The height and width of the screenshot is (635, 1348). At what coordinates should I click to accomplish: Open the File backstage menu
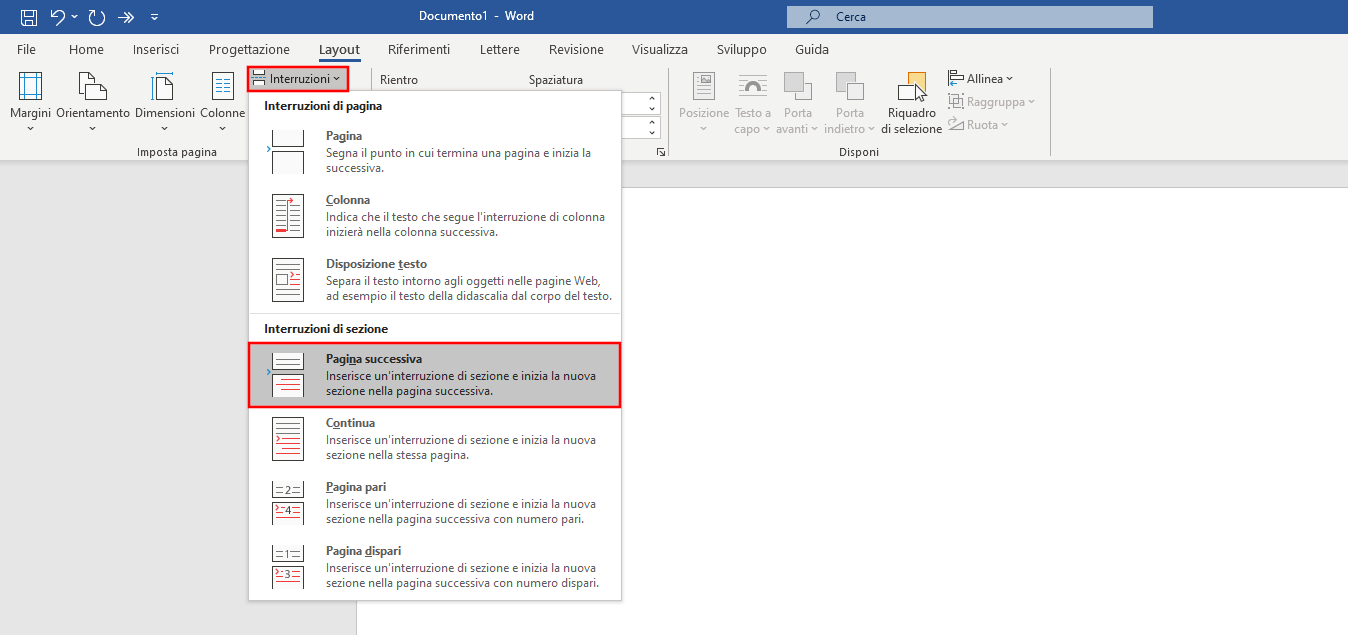click(26, 49)
